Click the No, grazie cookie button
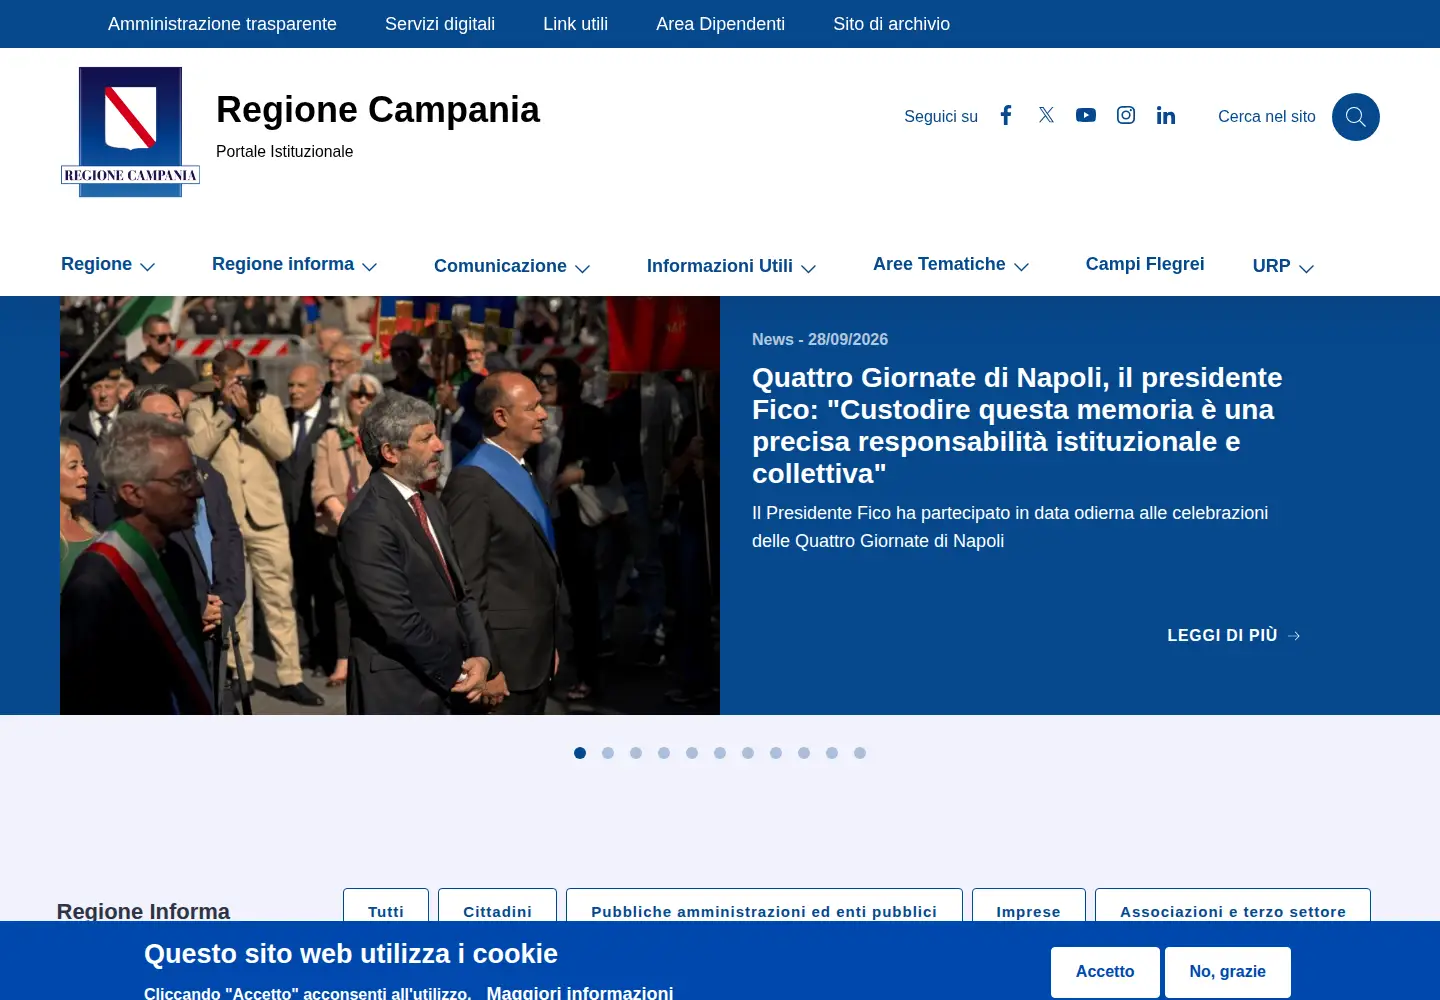 [1228, 972]
